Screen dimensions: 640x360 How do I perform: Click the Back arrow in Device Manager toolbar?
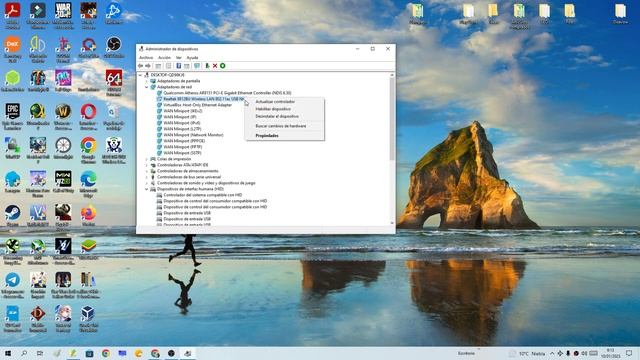coord(140,66)
